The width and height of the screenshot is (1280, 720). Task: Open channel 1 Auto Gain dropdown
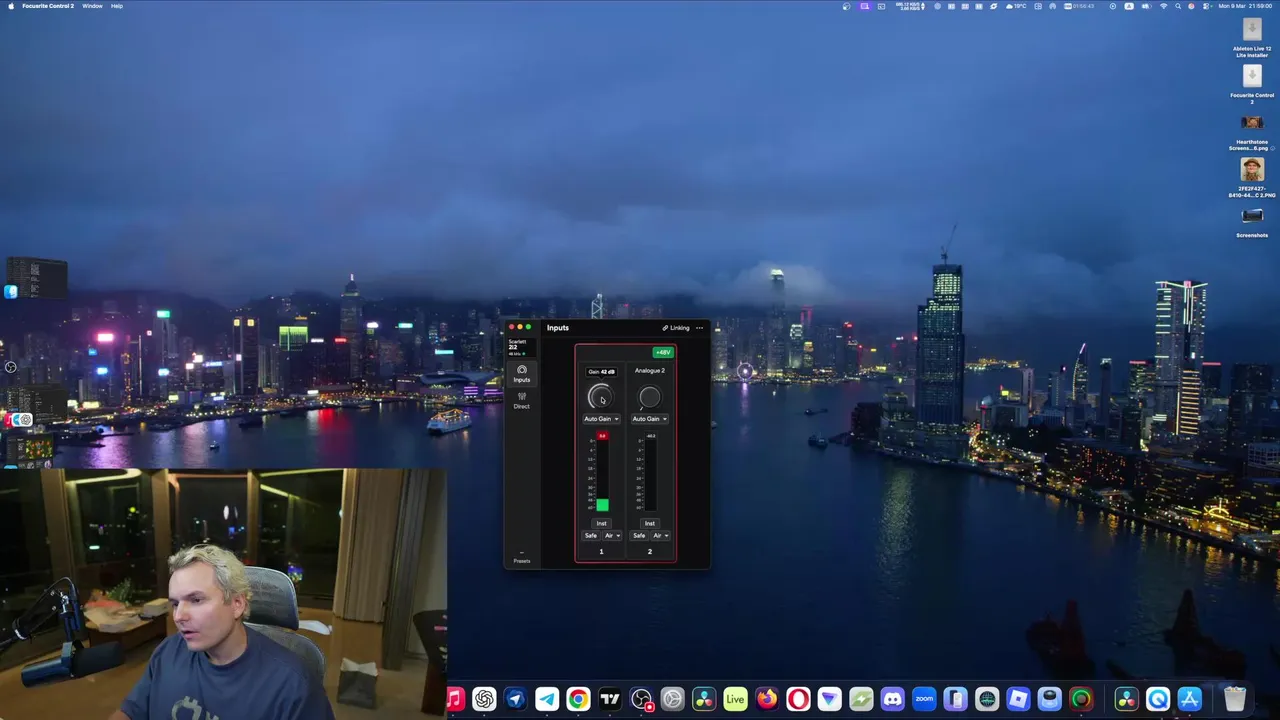(x=601, y=419)
